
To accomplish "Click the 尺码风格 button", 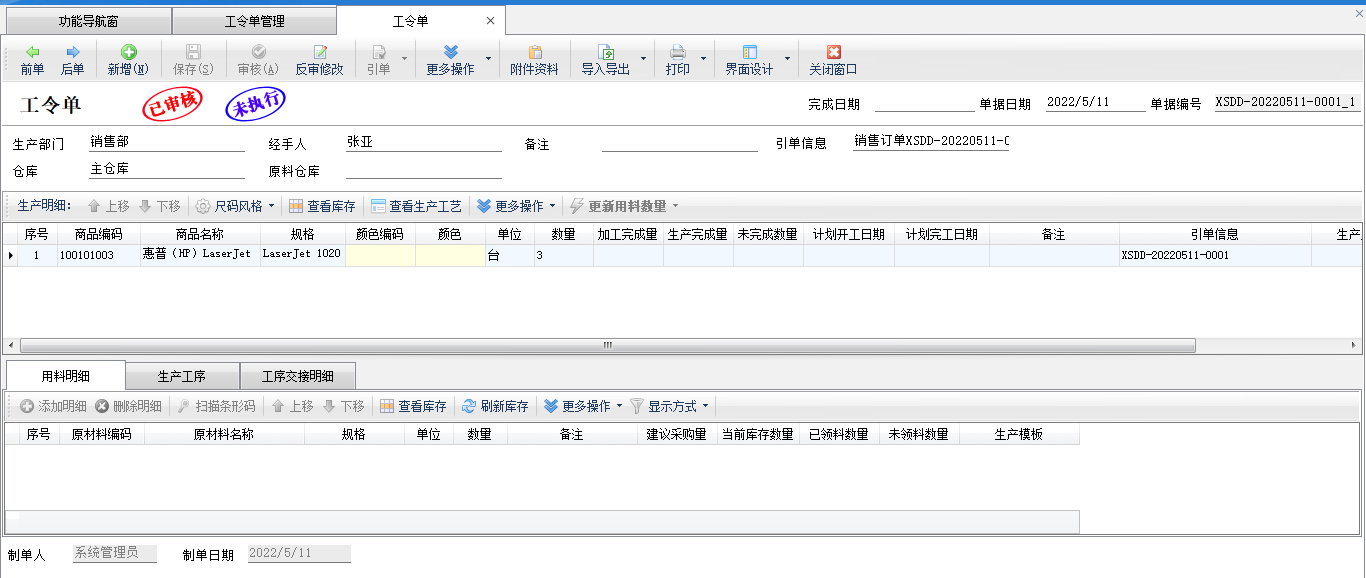I will tap(235, 206).
